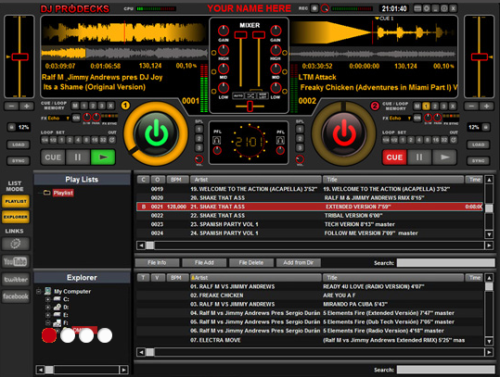Click the playlist Search field
Image resolution: width=500 pixels, height=377 pixels.
[446, 263]
